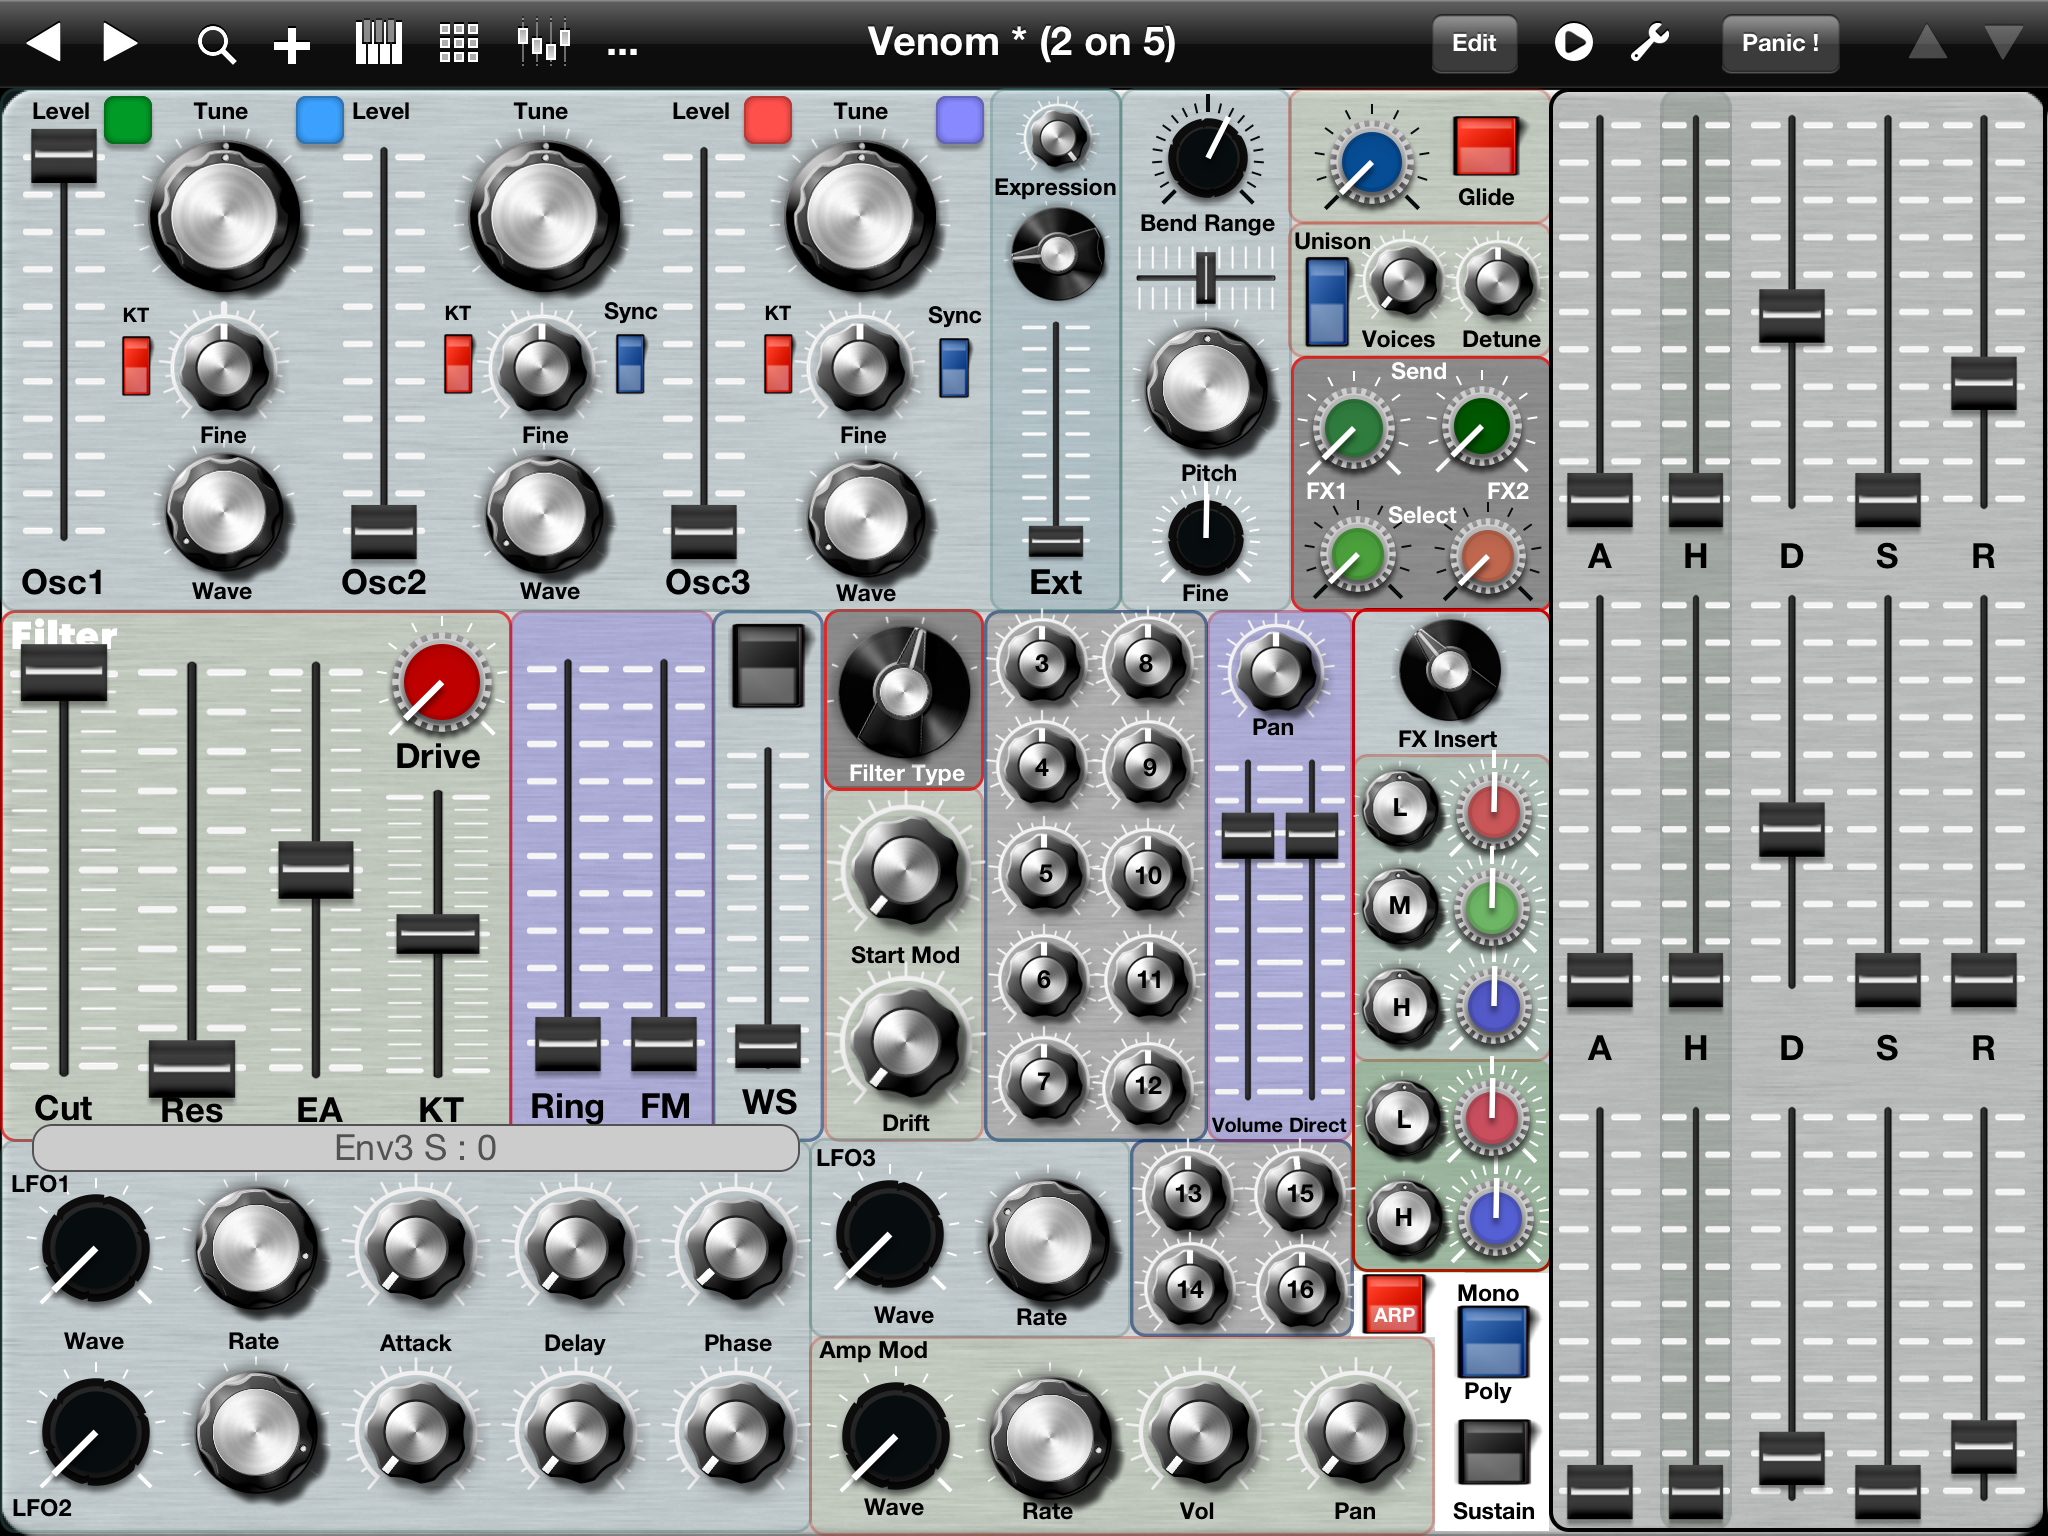
Task: Open the piano keyboard icon
Action: (379, 44)
